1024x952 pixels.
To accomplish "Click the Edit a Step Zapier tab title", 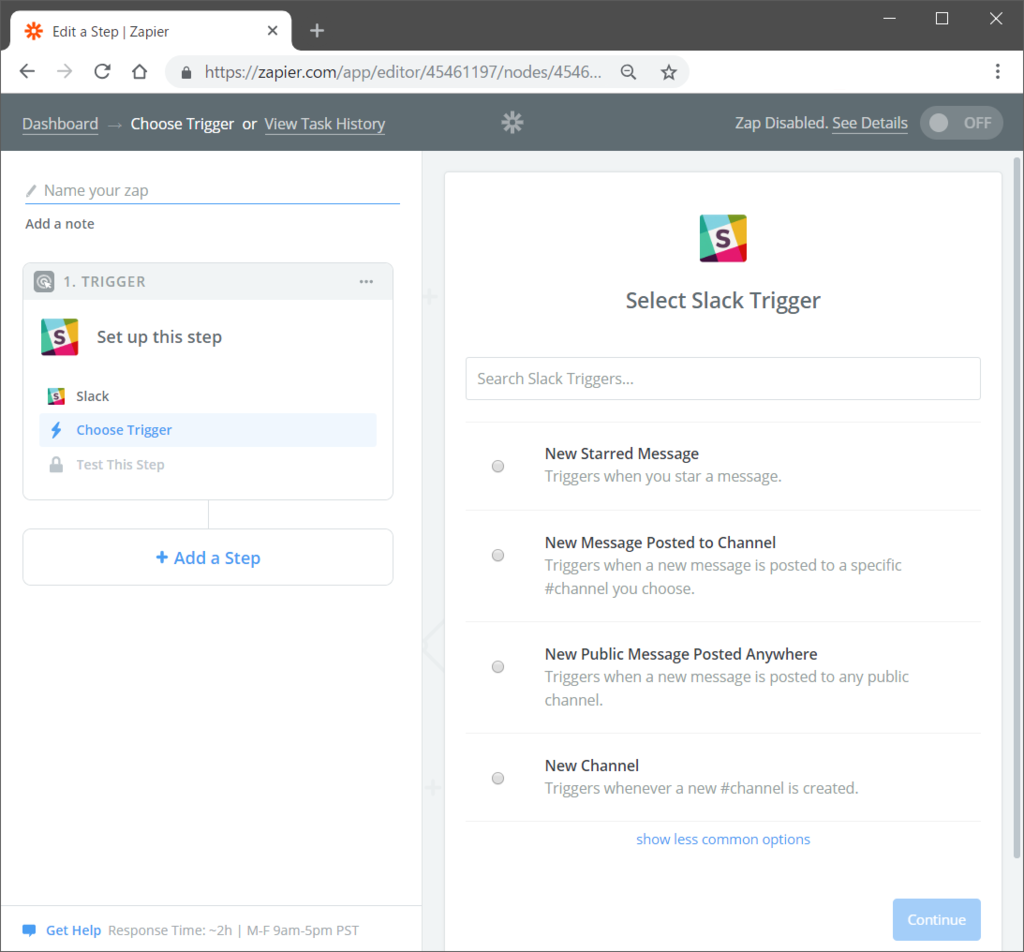I will point(110,31).
